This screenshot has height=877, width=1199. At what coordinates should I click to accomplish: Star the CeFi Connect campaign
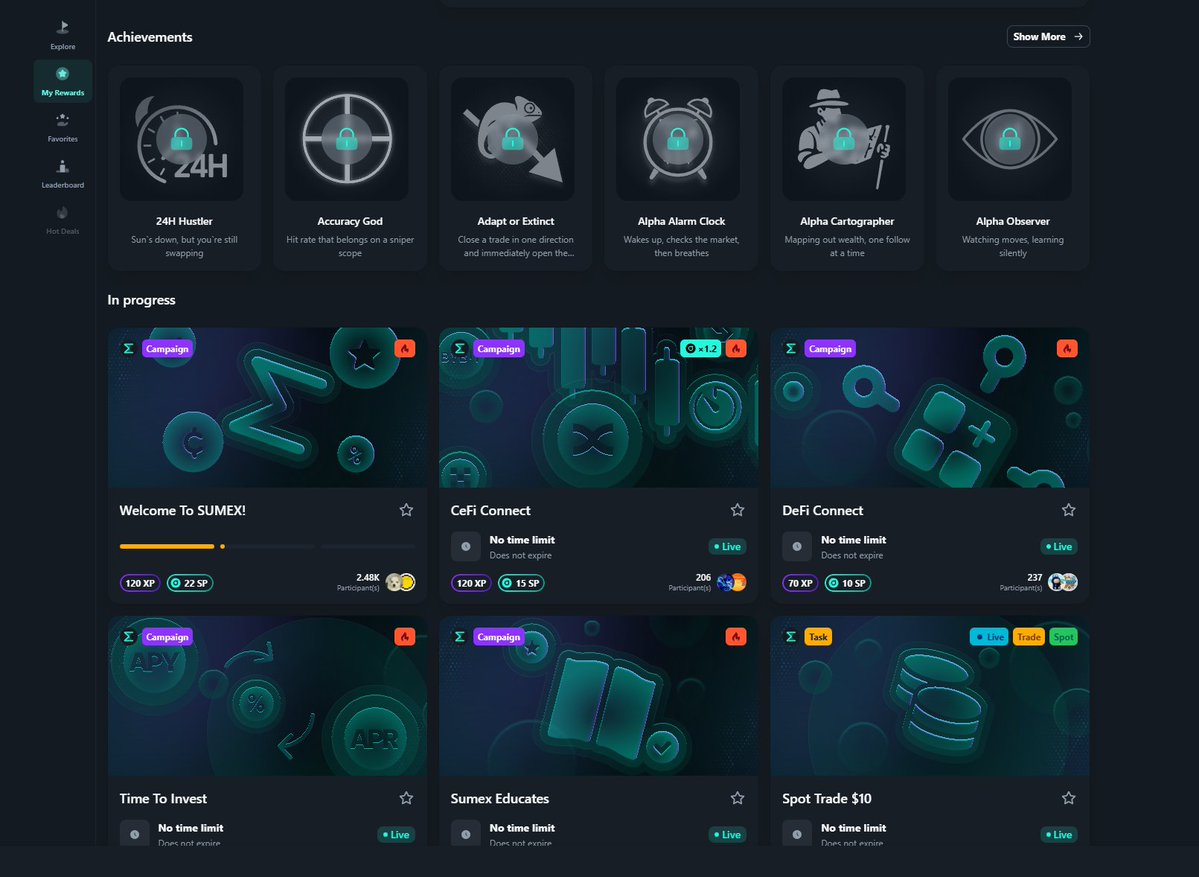[737, 510]
